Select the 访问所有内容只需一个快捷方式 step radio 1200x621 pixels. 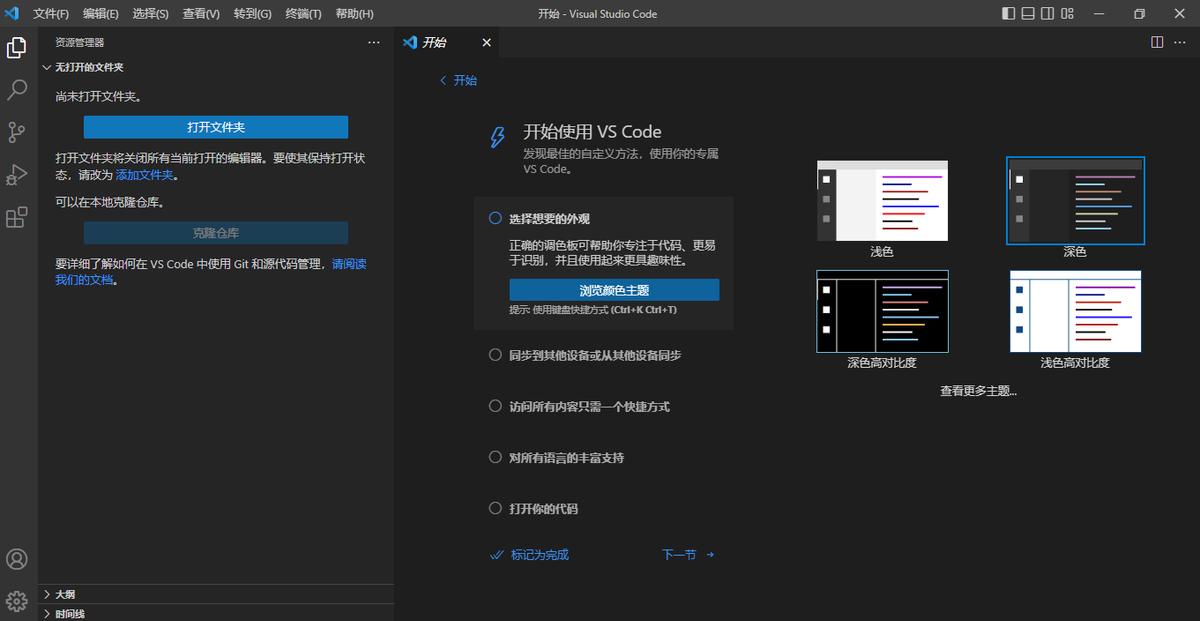[495, 406]
